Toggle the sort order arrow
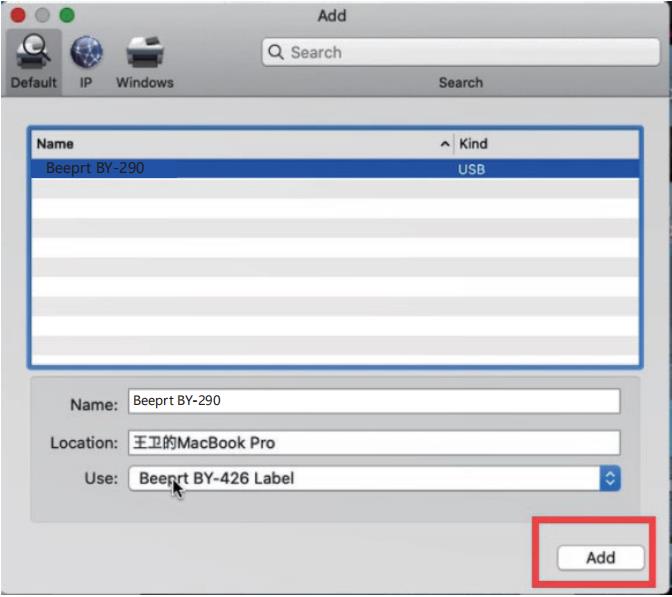The height and width of the screenshot is (597, 672). tap(445, 144)
